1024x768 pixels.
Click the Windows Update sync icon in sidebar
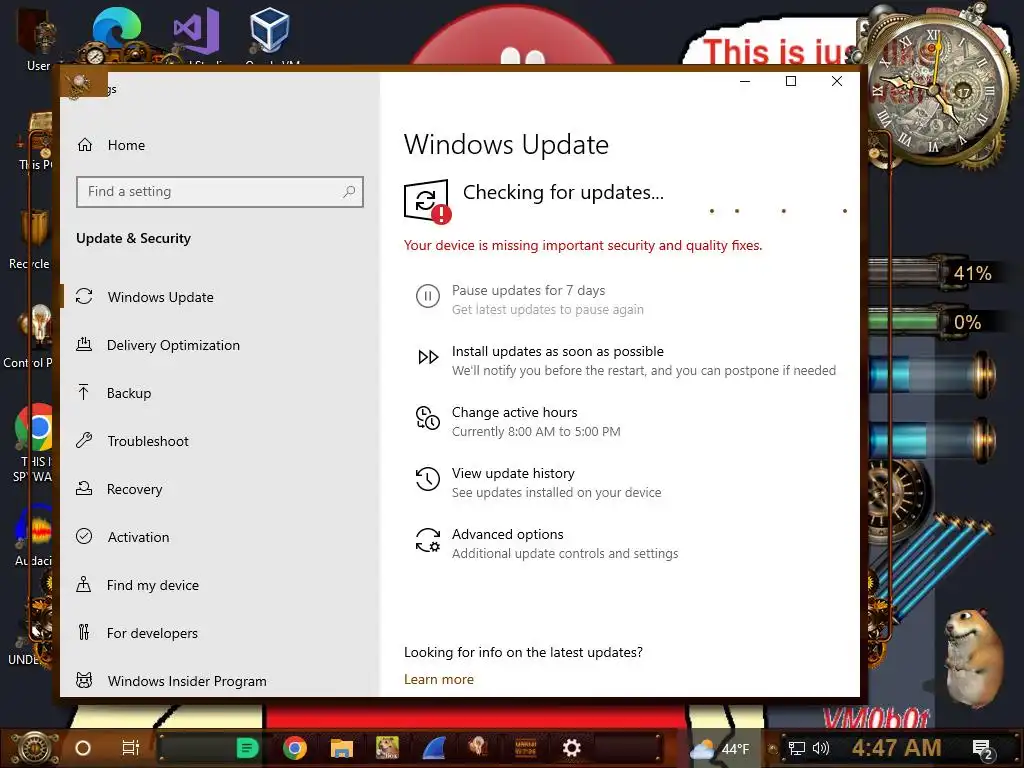pyautogui.click(x=84, y=296)
